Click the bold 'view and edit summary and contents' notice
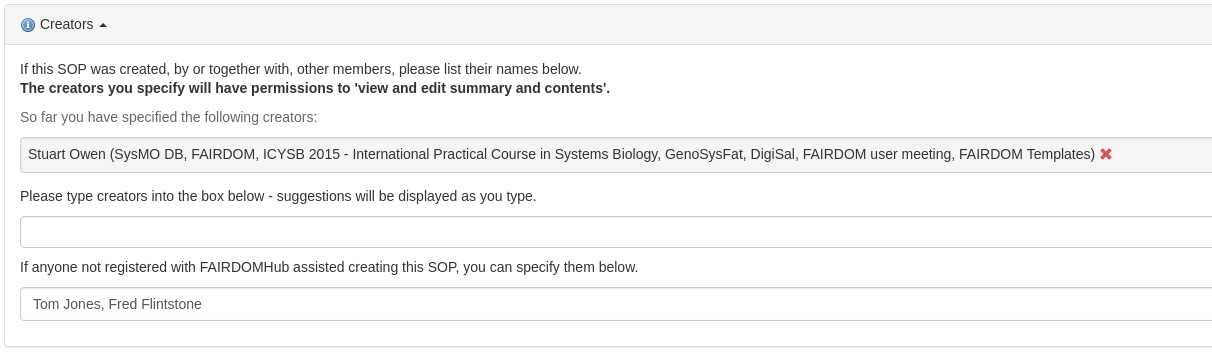Image resolution: width=1212 pixels, height=361 pixels. pyautogui.click(x=315, y=88)
